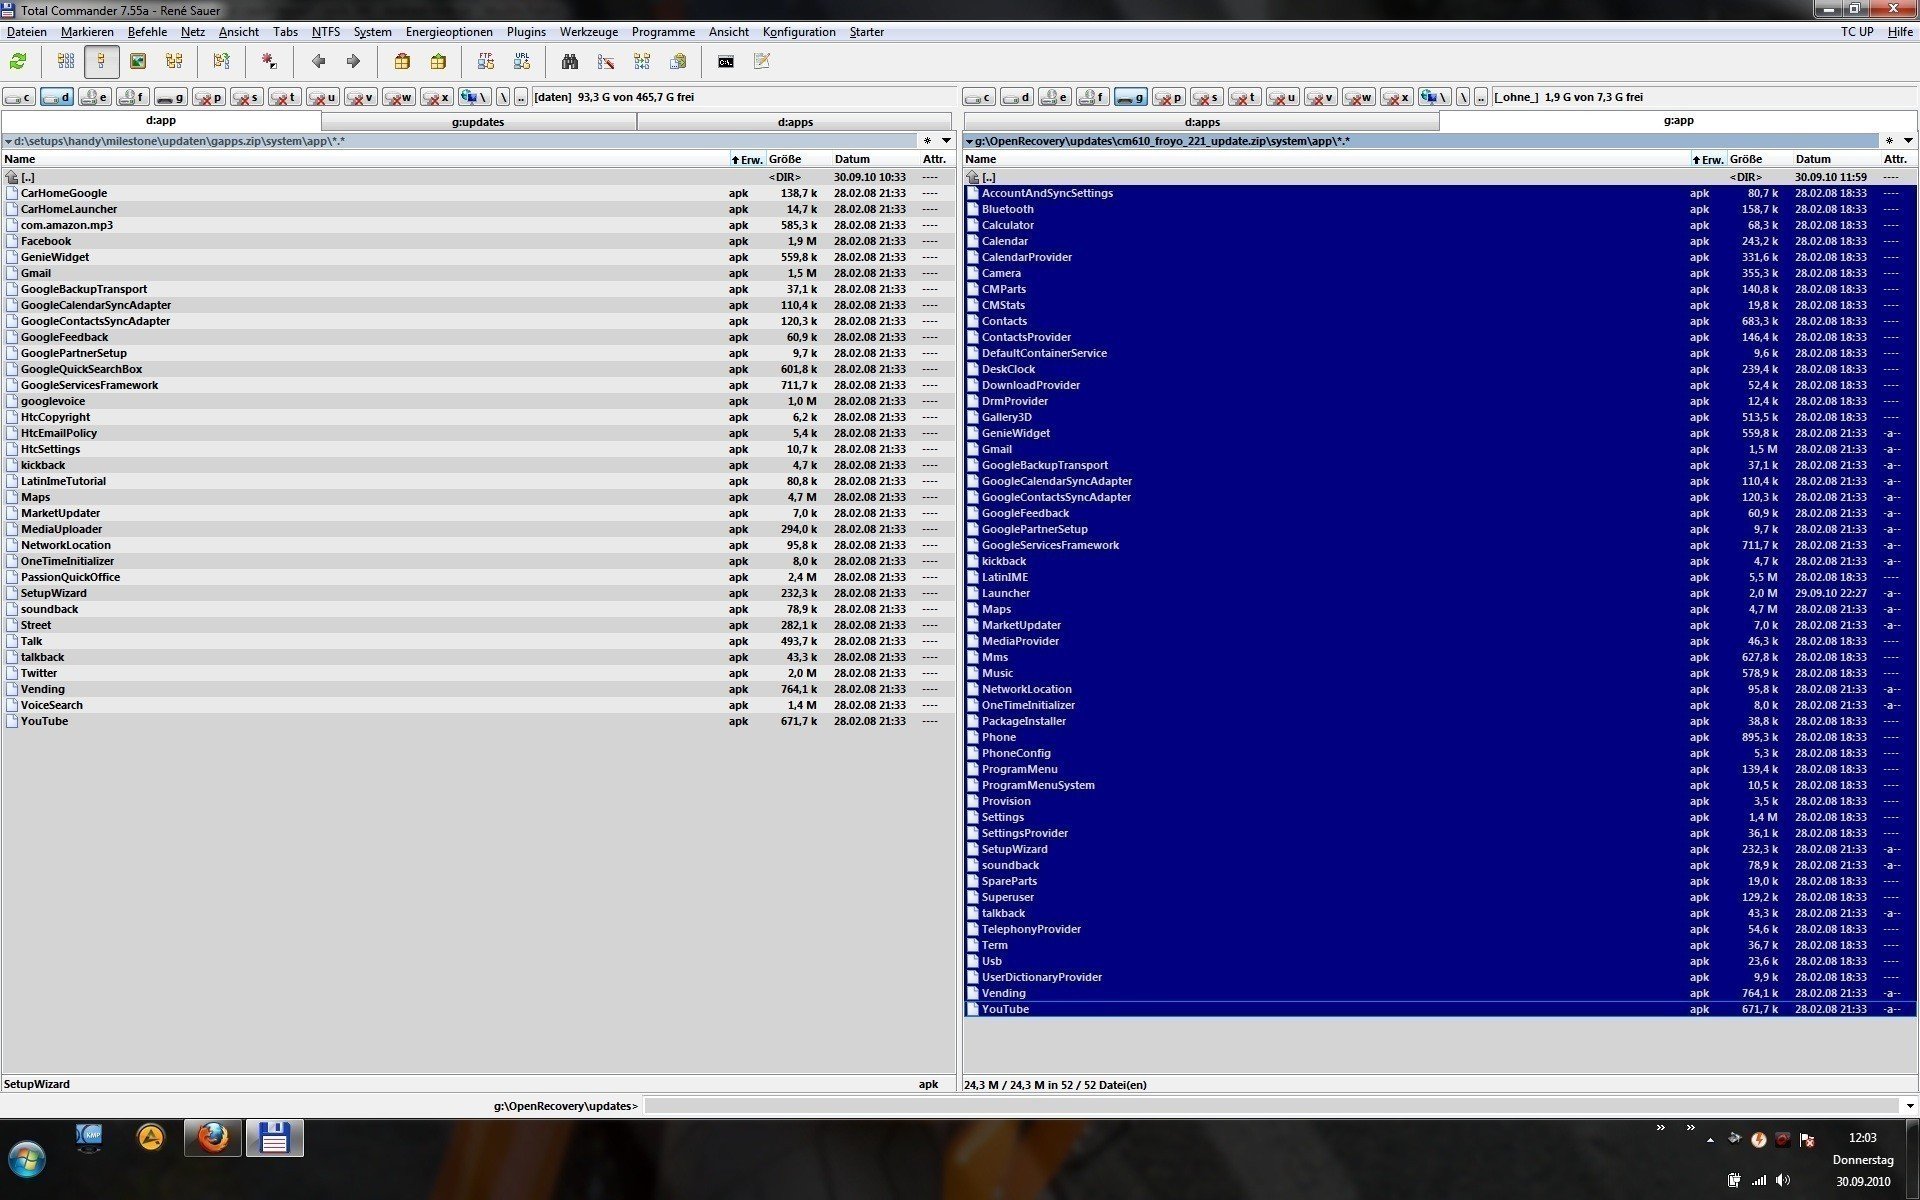The height and width of the screenshot is (1200, 1920).
Task: Open the TC UP menu
Action: [x=1857, y=32]
